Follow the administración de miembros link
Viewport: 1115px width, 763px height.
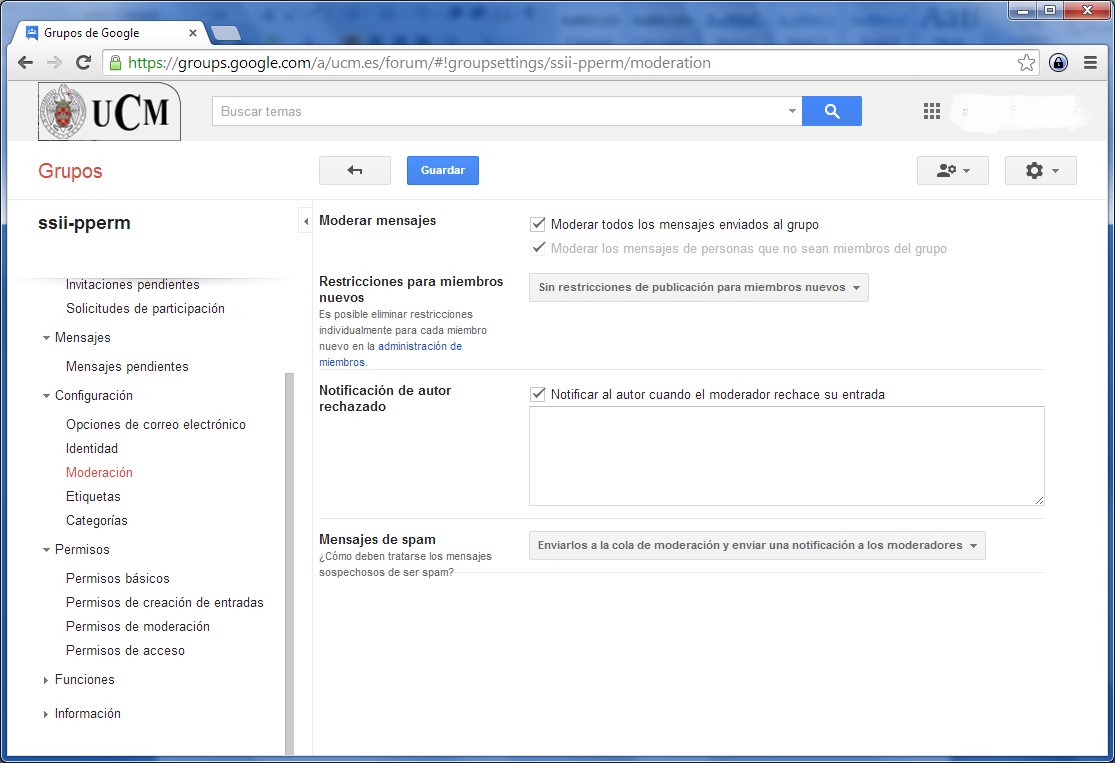pyautogui.click(x=419, y=347)
